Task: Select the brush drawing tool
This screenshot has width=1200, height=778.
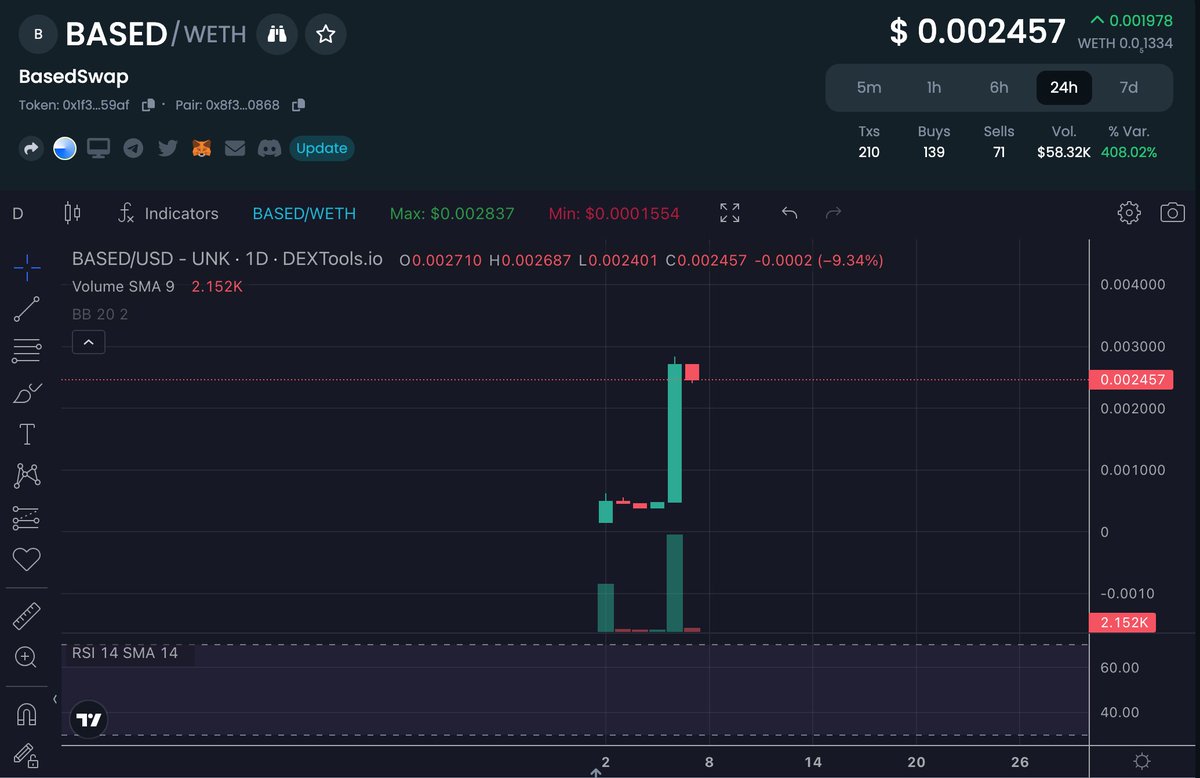Action: point(27,392)
